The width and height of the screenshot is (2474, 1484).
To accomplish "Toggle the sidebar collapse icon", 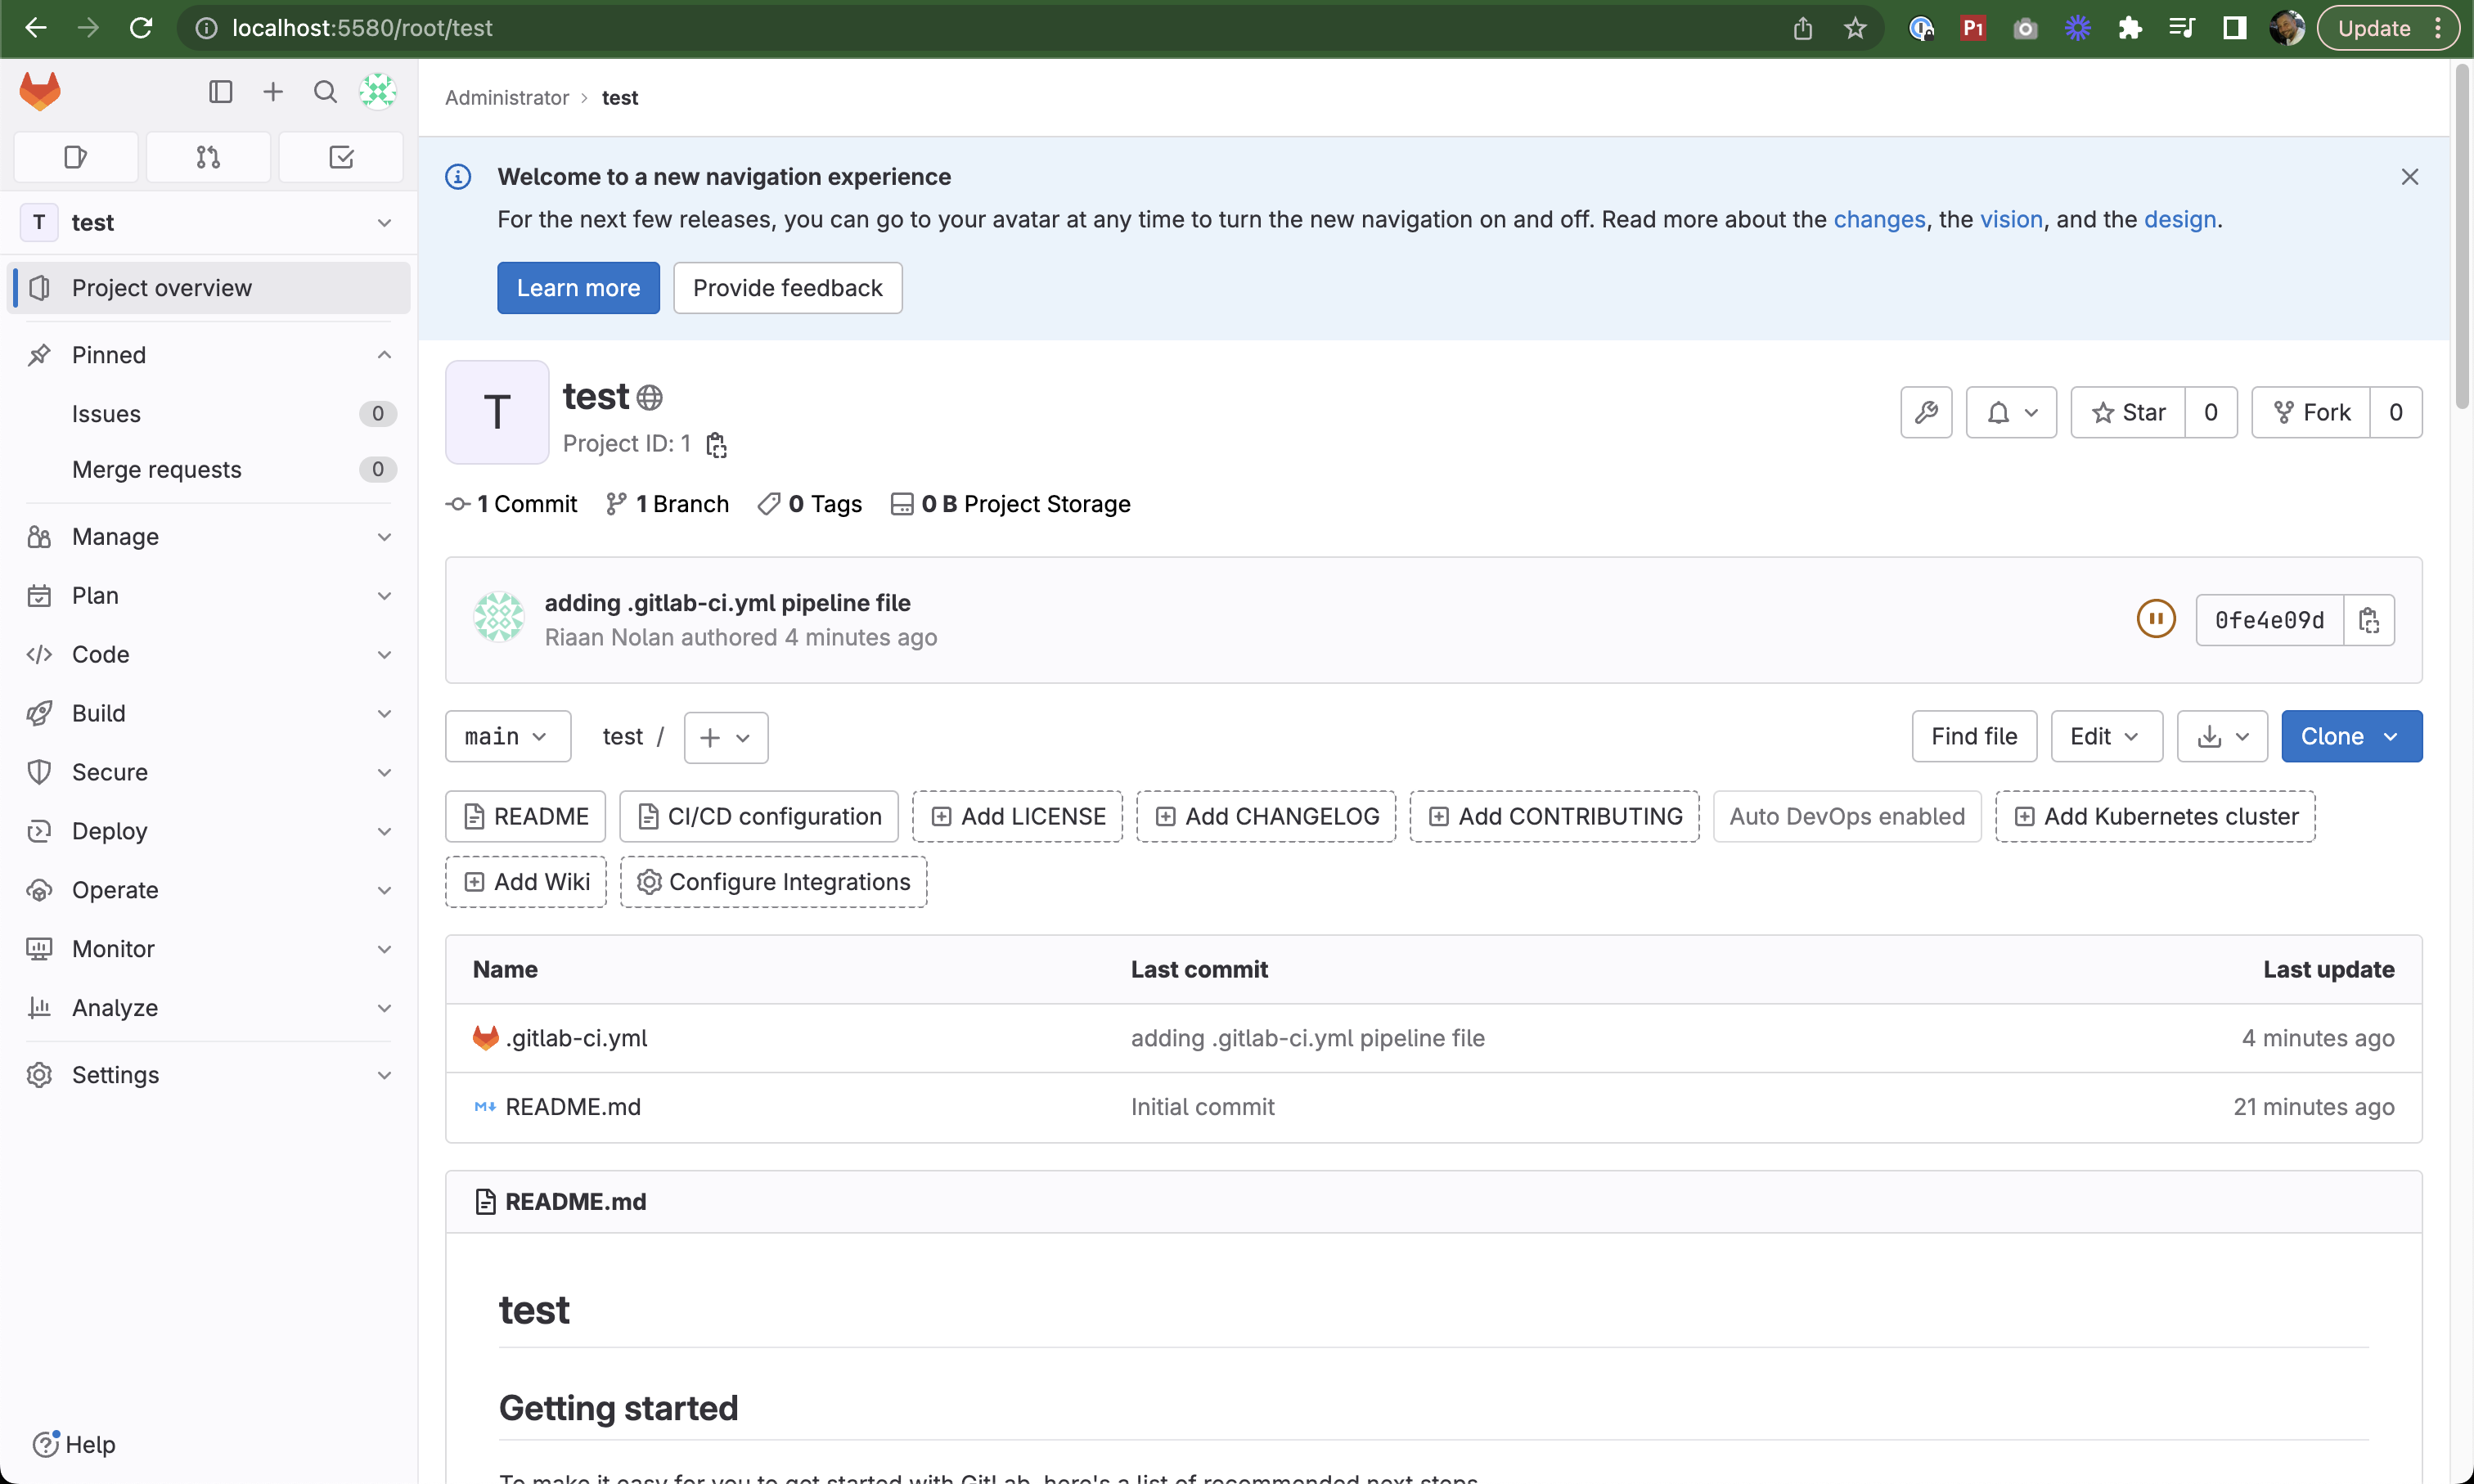I will 220,92.
